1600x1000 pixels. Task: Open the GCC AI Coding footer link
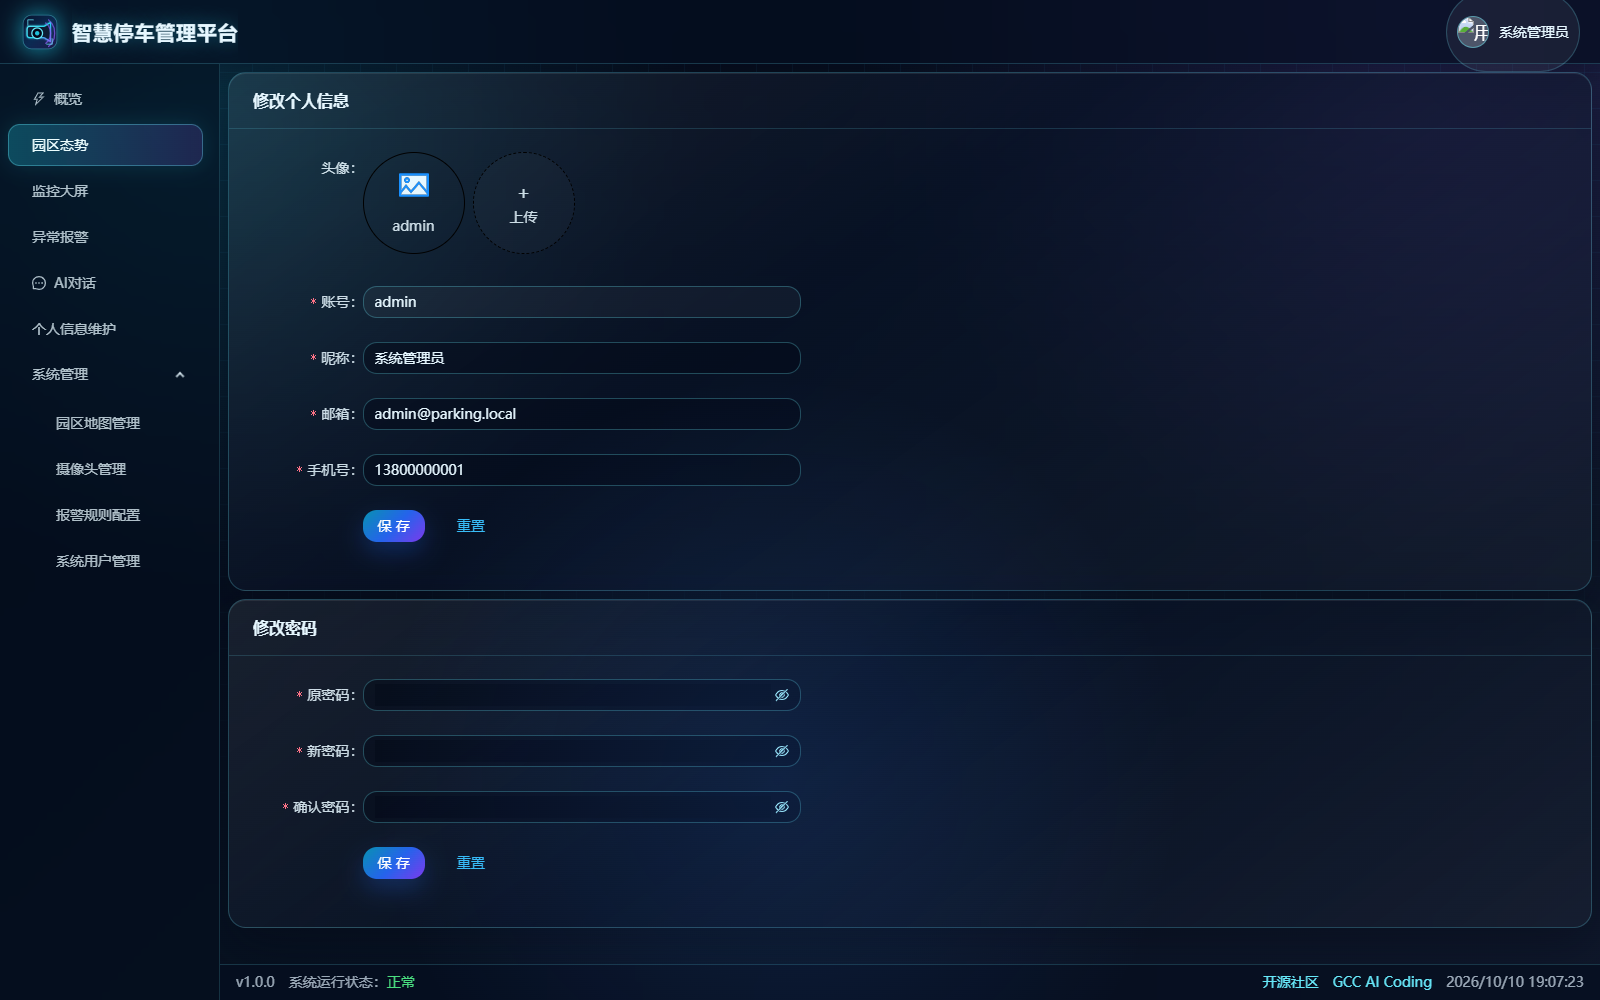(1382, 982)
